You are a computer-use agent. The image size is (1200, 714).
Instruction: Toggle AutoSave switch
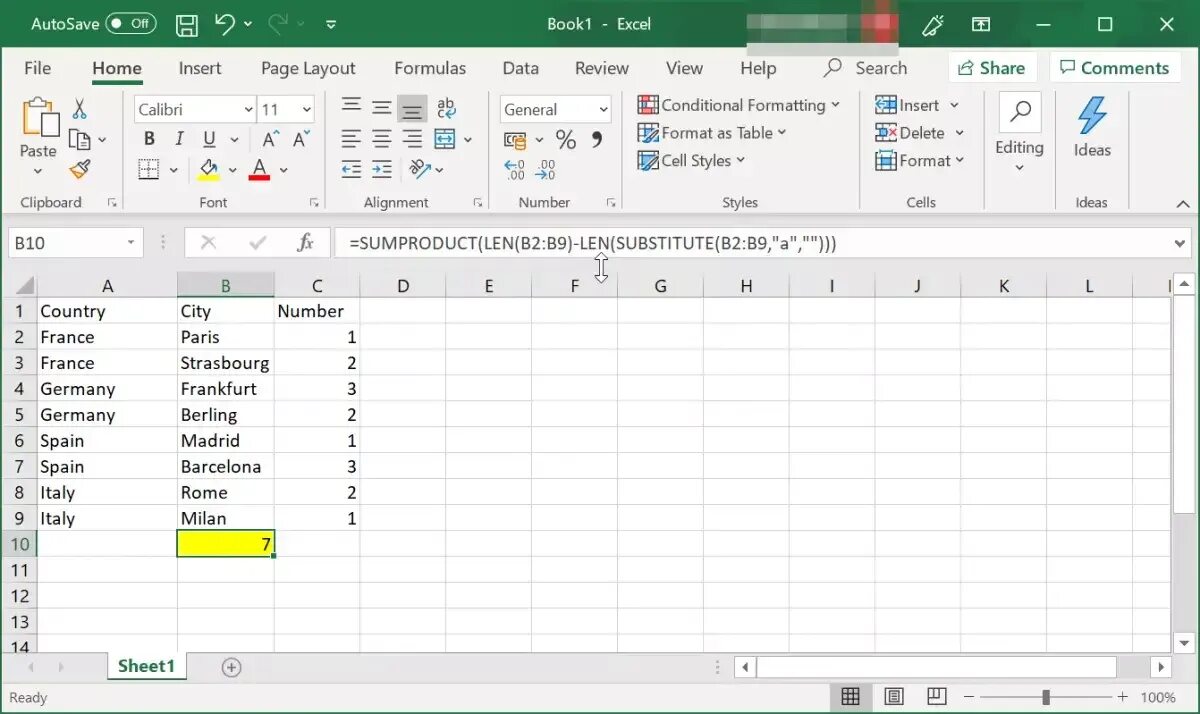[x=131, y=23]
